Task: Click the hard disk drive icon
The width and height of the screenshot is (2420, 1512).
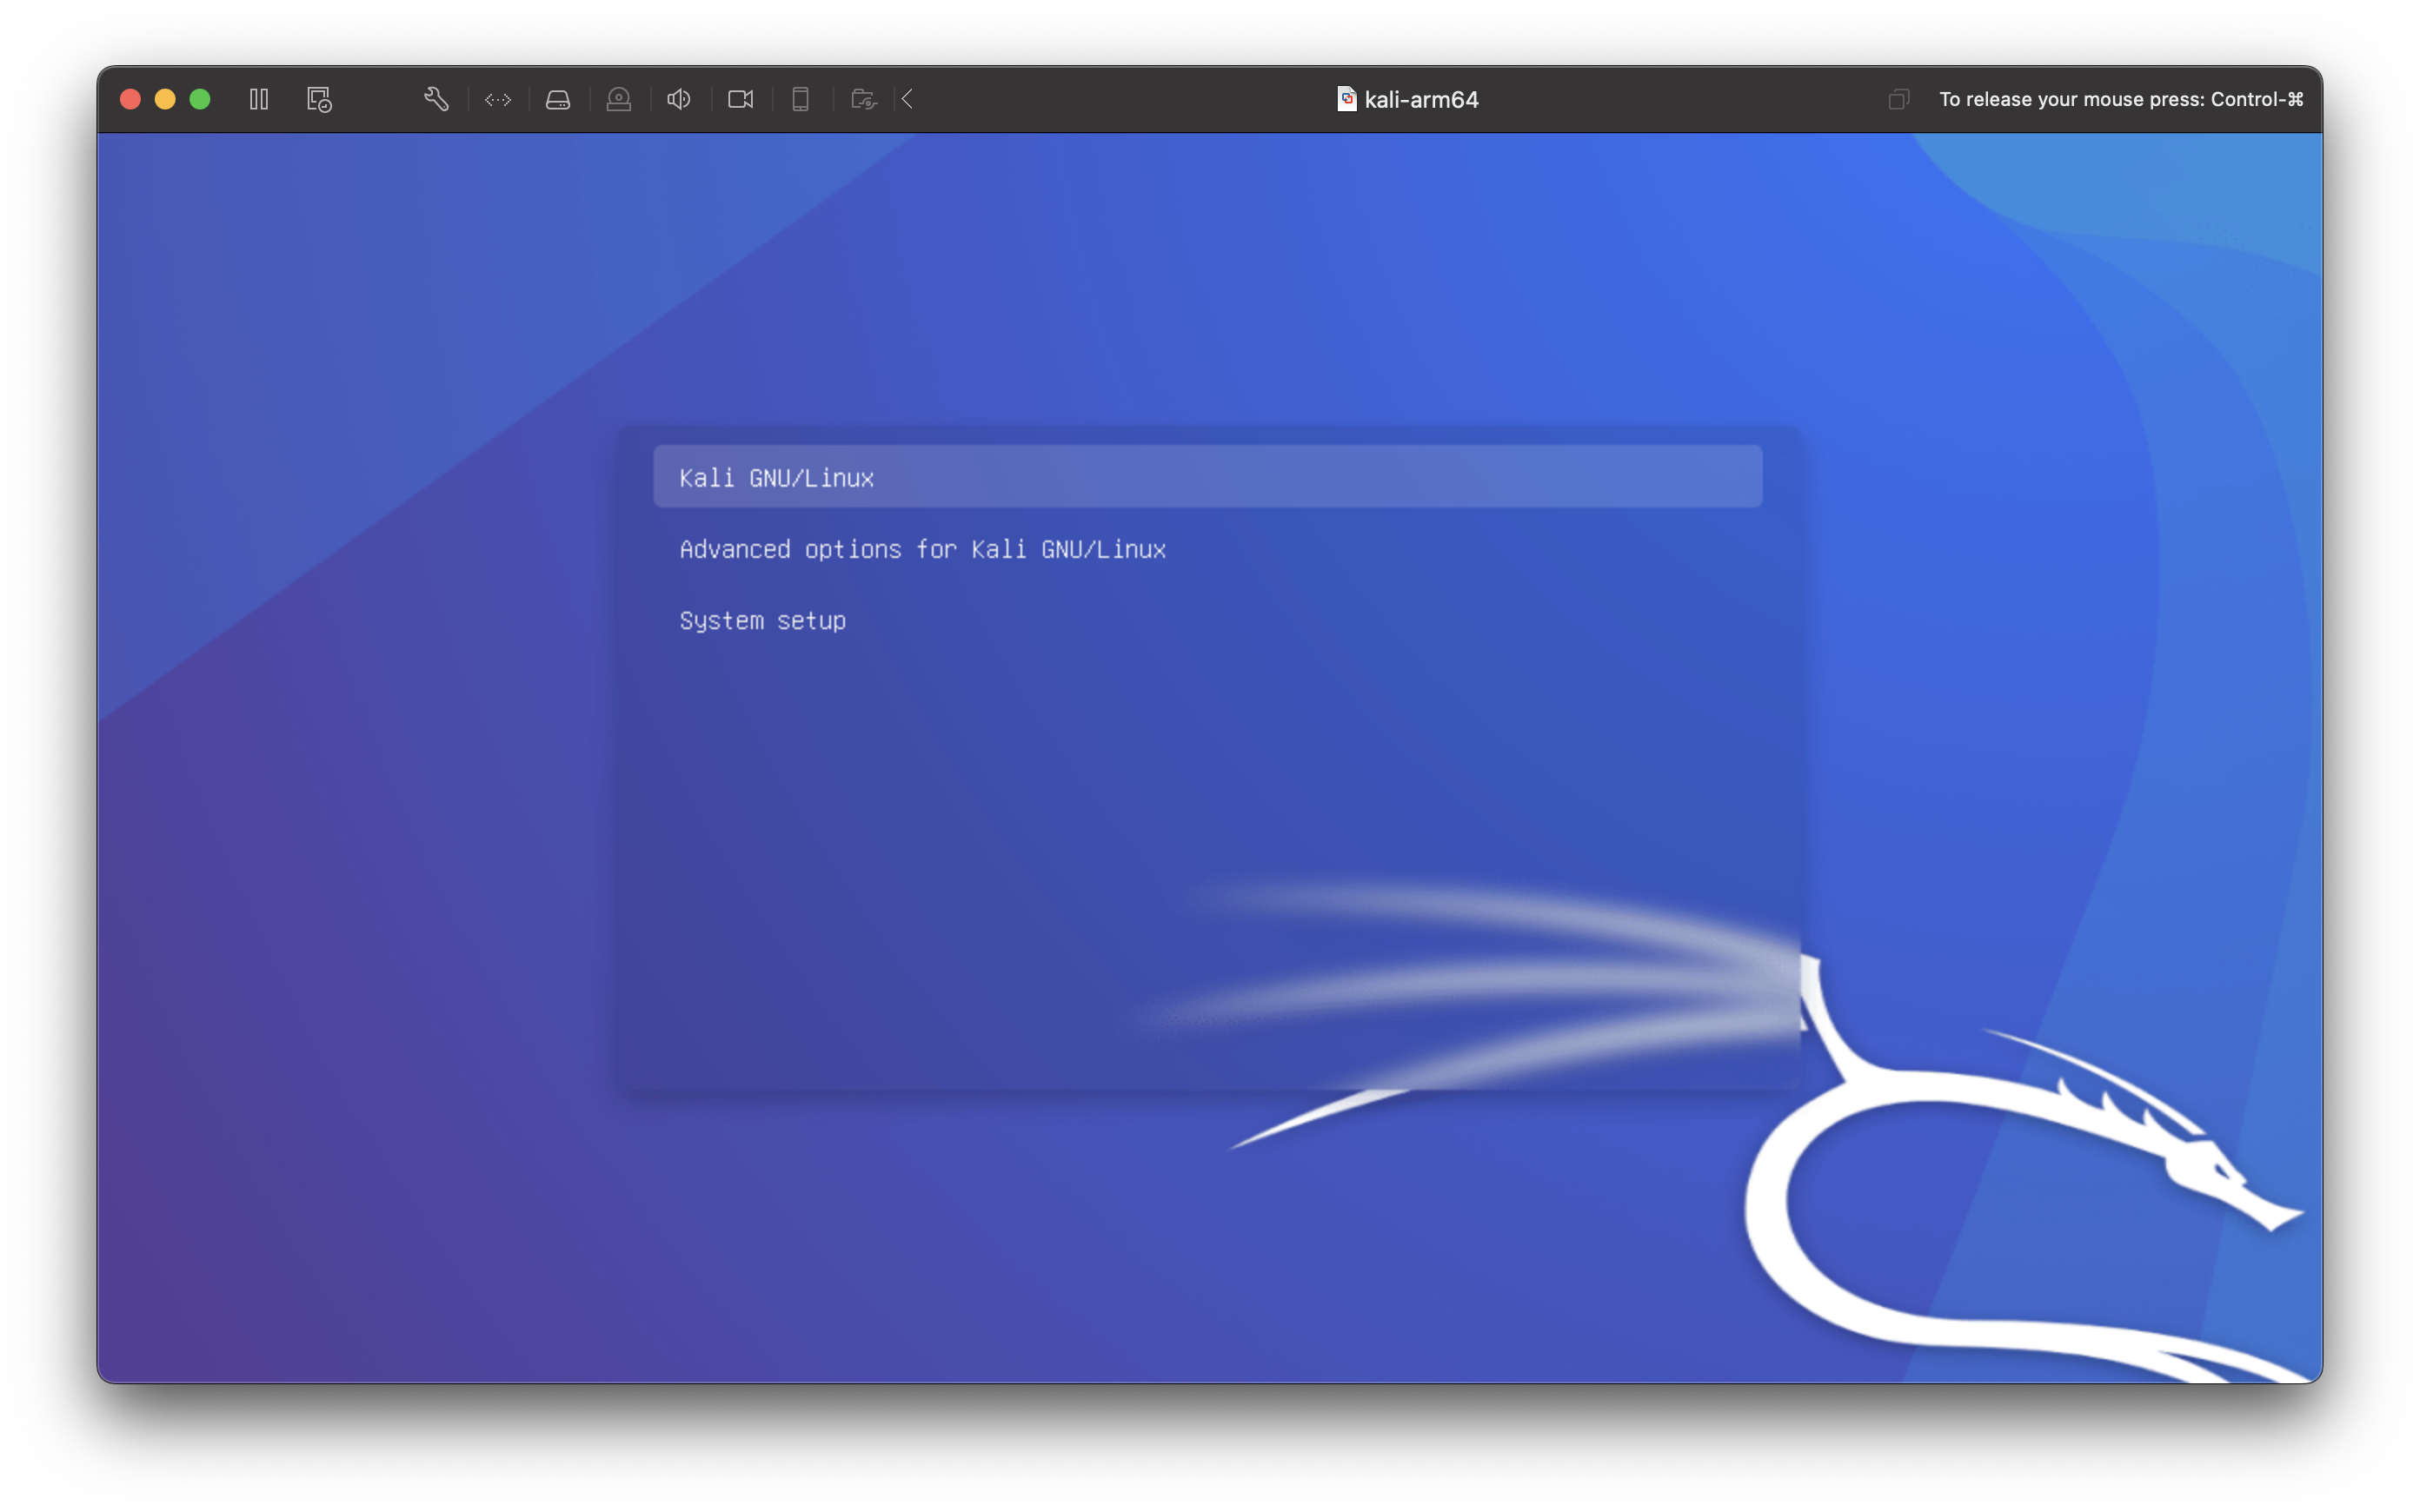Action: 558,99
